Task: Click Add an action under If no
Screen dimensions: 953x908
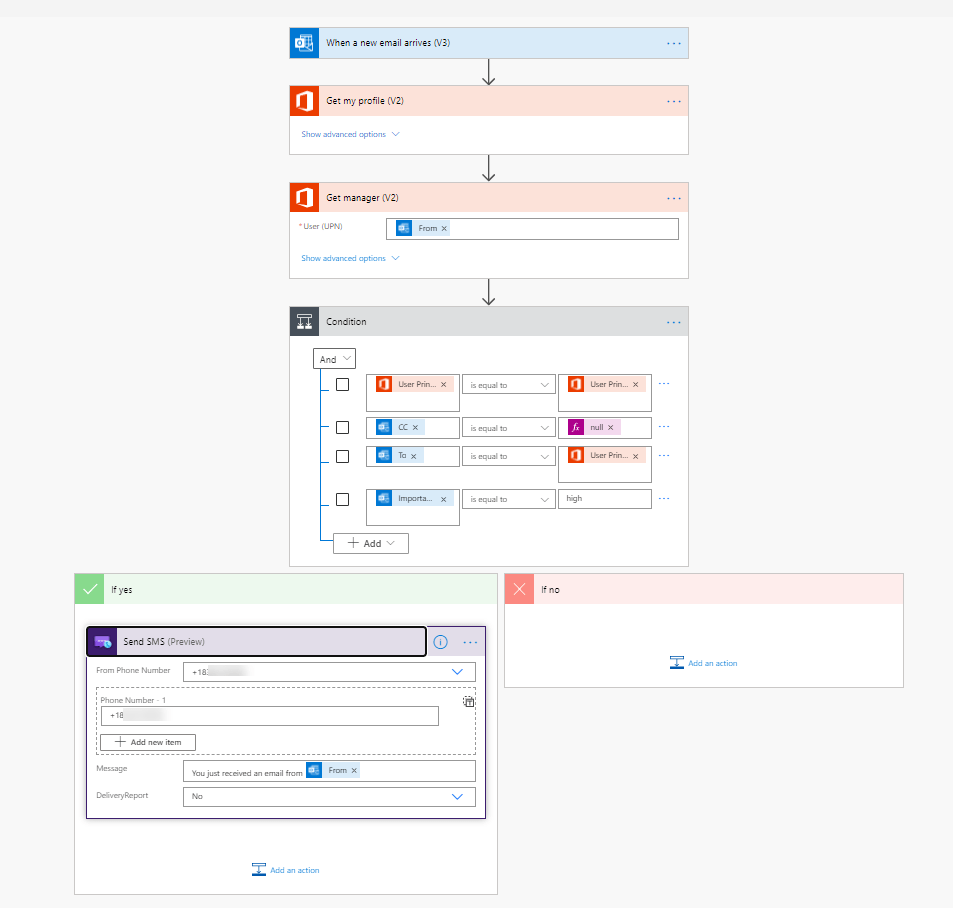Action: (x=704, y=663)
